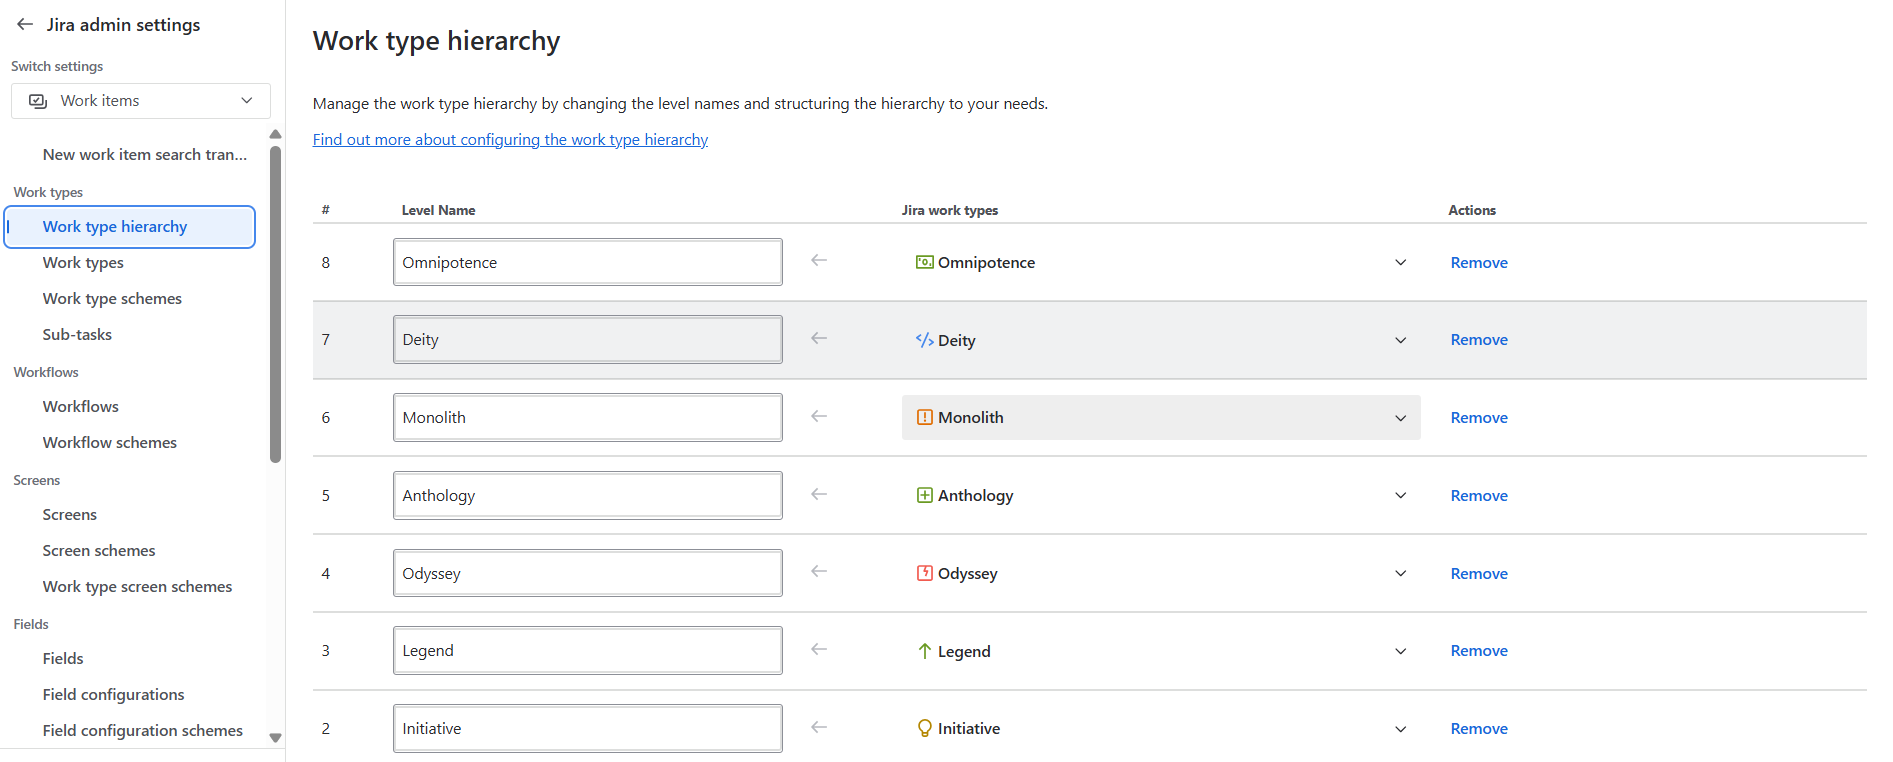
Task: Click the sidebar scrollbar down arrow
Action: 276,738
